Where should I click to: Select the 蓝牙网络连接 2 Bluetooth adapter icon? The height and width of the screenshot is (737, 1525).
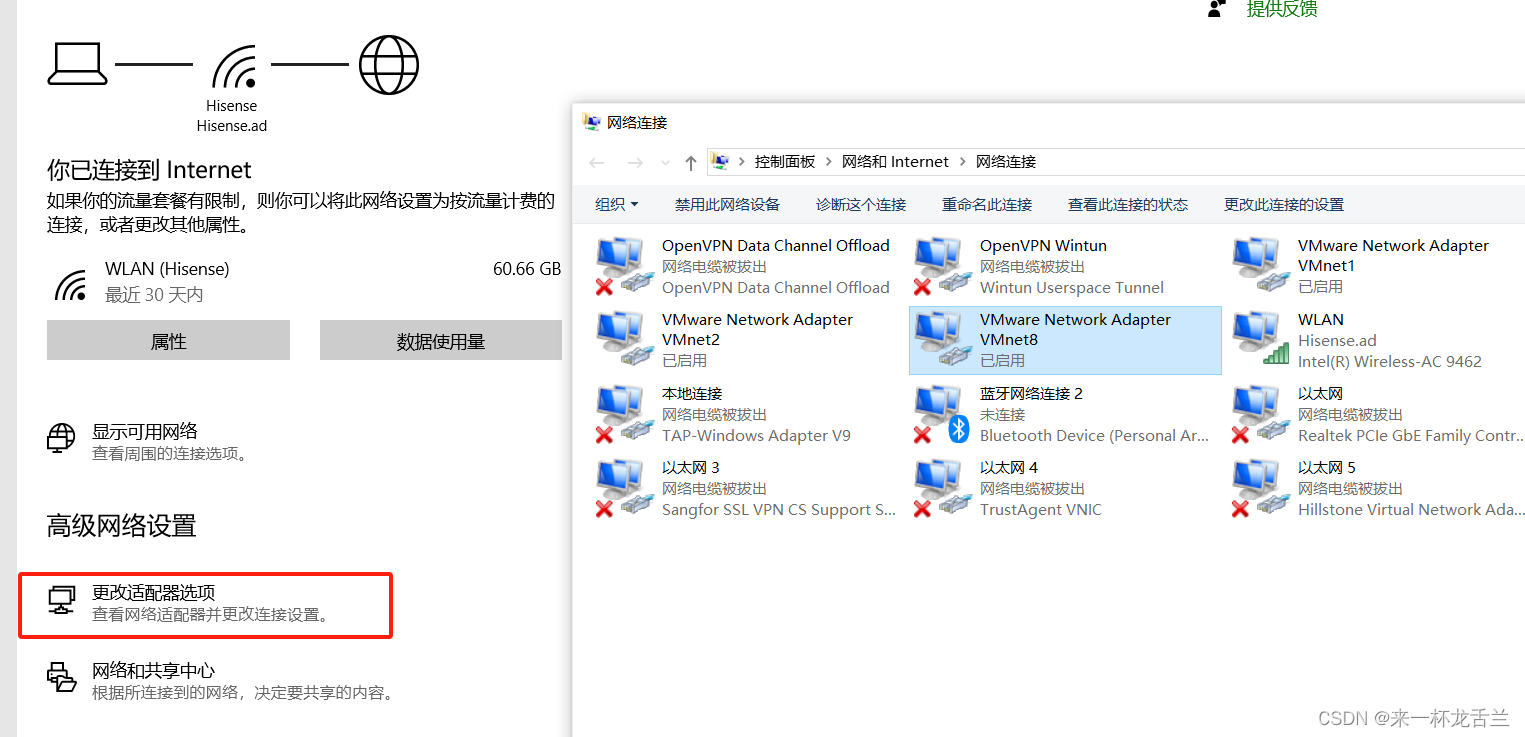click(x=943, y=414)
